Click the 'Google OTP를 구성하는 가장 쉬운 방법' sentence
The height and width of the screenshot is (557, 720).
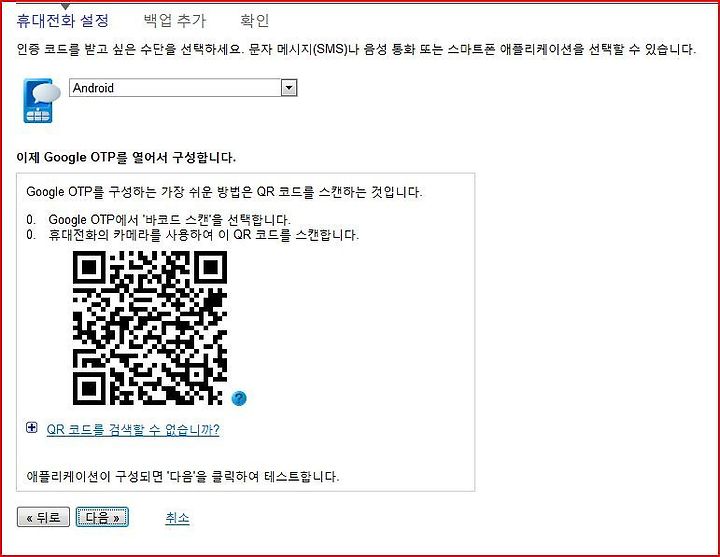[224, 191]
